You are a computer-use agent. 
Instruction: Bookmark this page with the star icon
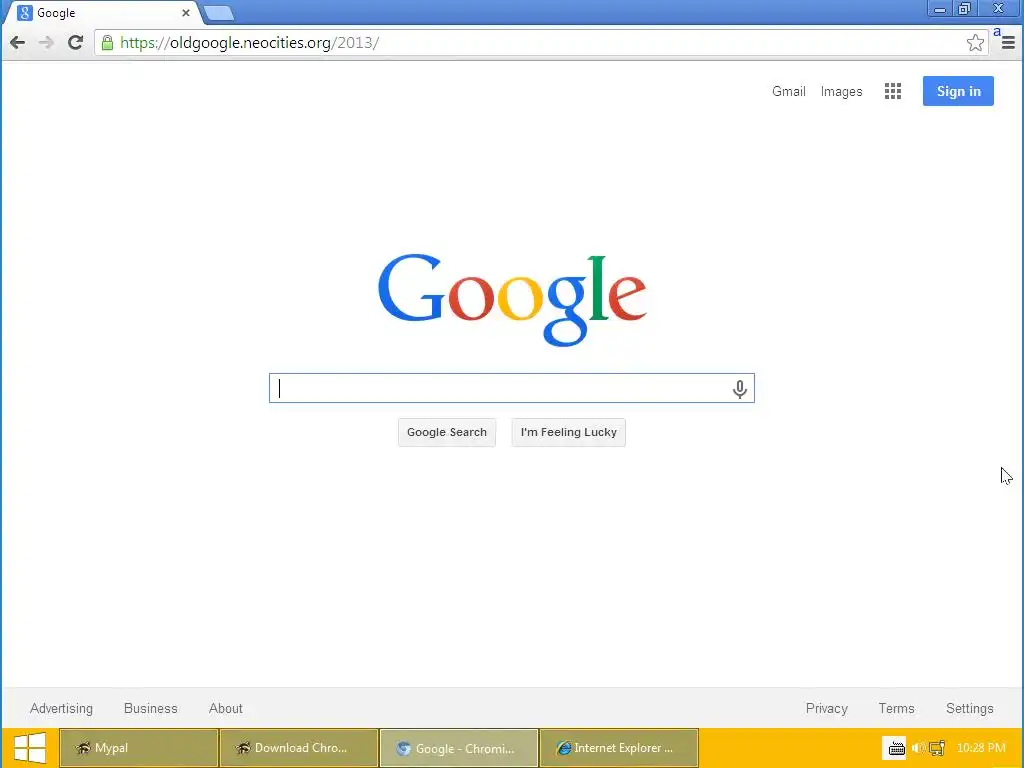pyautogui.click(x=975, y=43)
